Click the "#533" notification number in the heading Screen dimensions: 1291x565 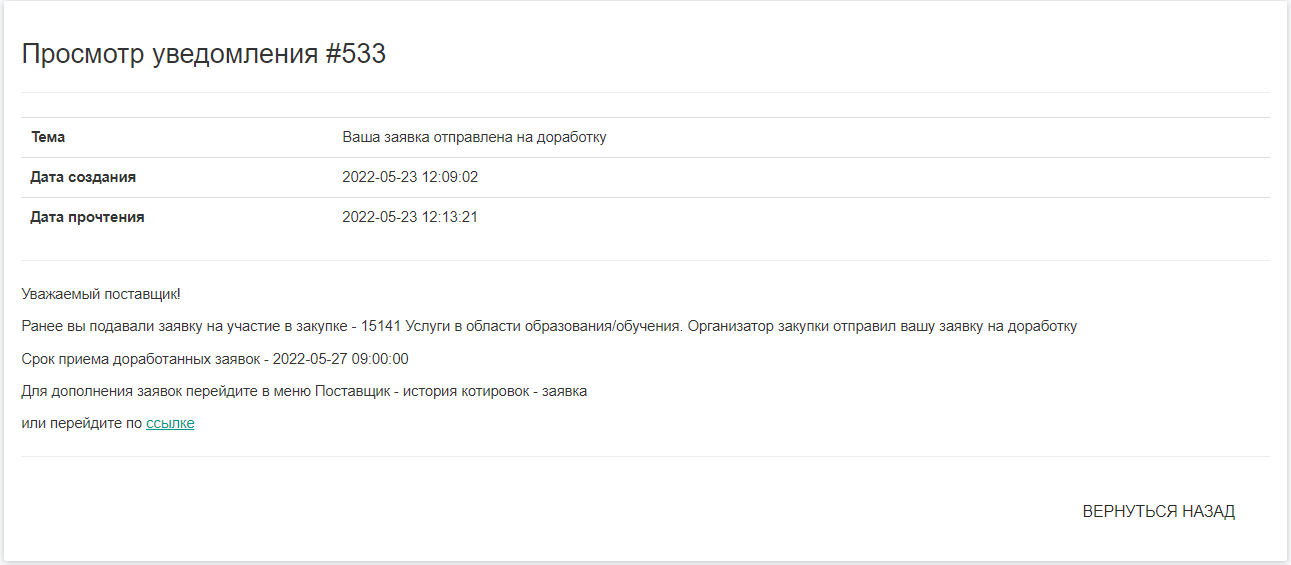(x=356, y=54)
